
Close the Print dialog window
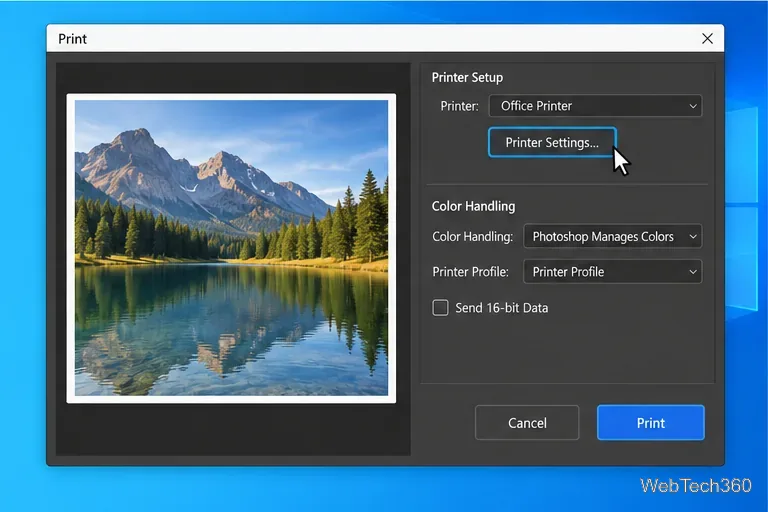pyautogui.click(x=707, y=39)
